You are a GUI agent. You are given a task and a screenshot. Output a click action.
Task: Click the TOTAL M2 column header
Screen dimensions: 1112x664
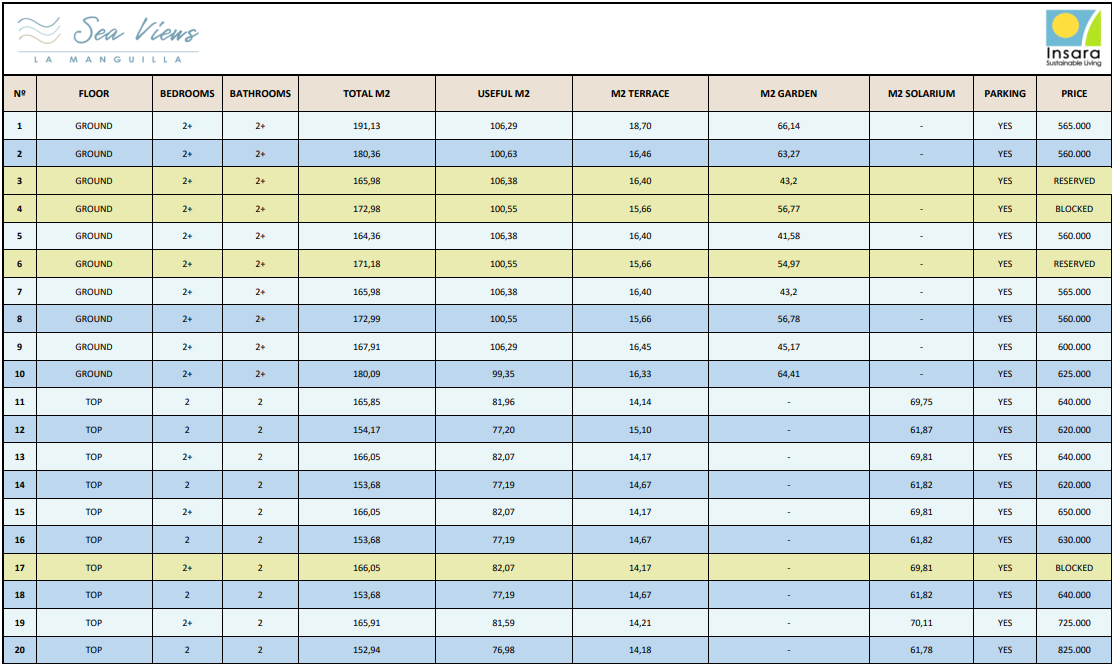366,94
